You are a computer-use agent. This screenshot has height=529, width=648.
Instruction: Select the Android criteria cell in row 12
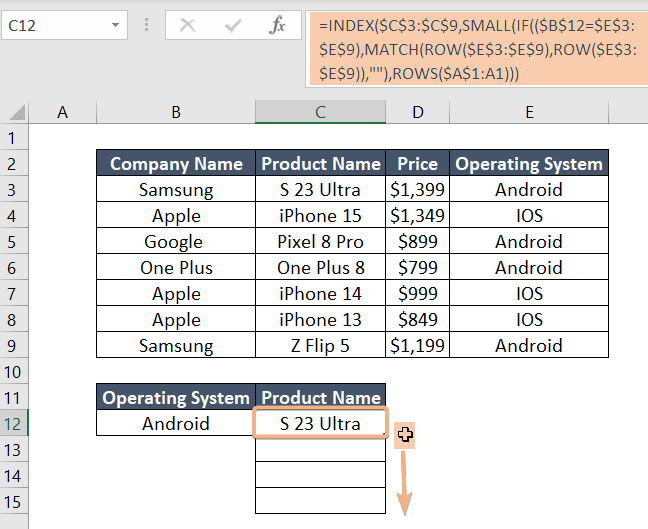click(176, 423)
